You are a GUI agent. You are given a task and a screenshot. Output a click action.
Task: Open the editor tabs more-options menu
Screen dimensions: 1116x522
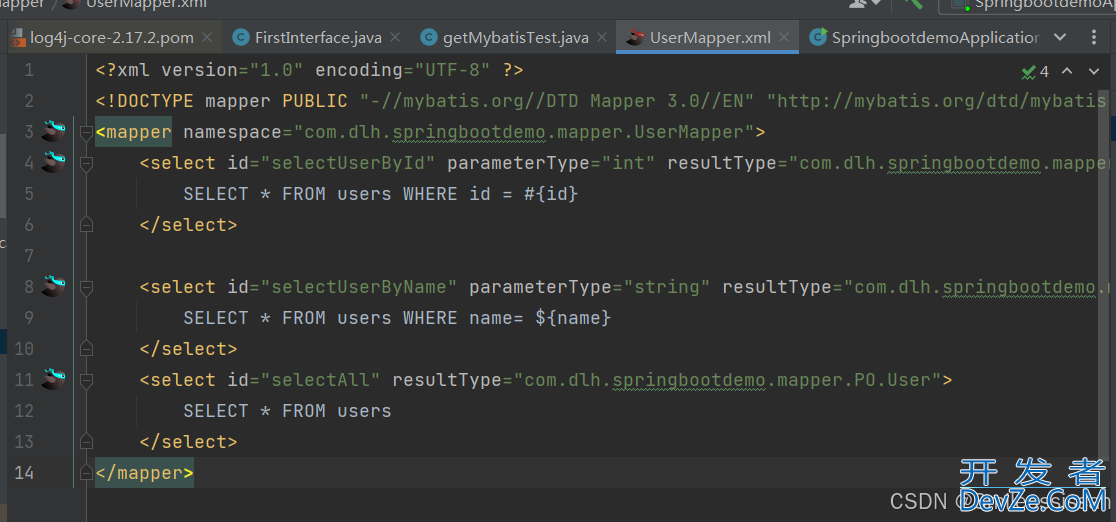[1094, 37]
